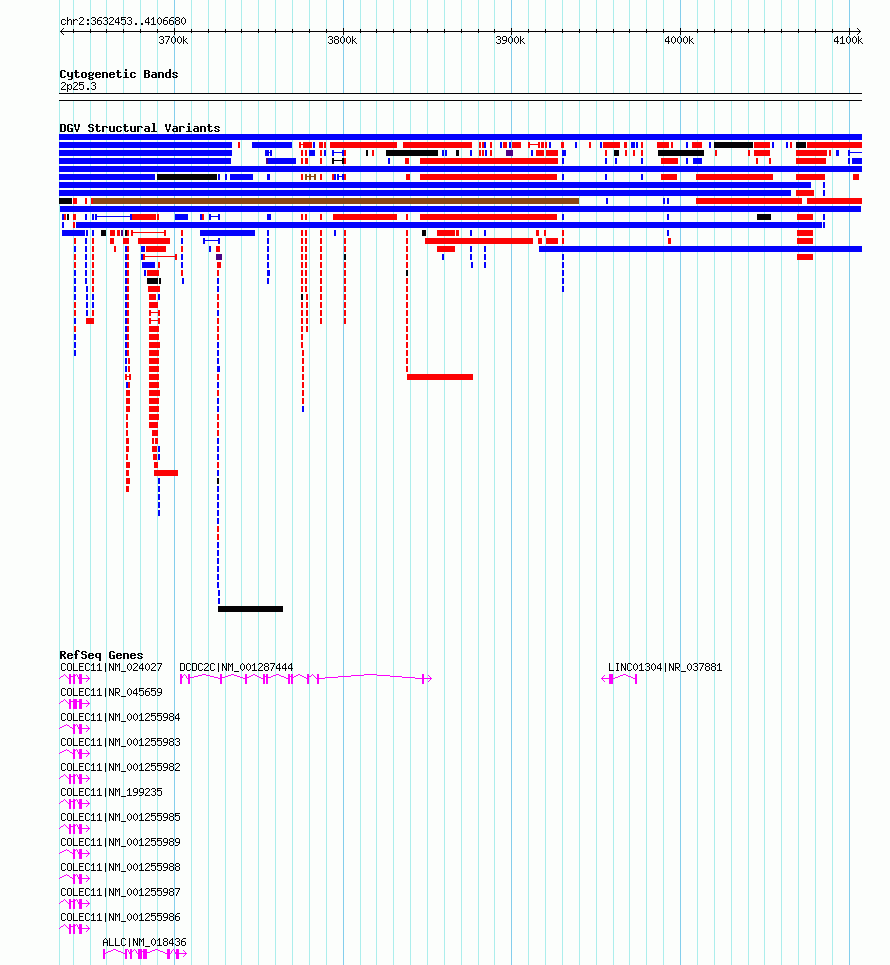Click the 3900k ruler label
The height and width of the screenshot is (965, 890).
pos(510,40)
